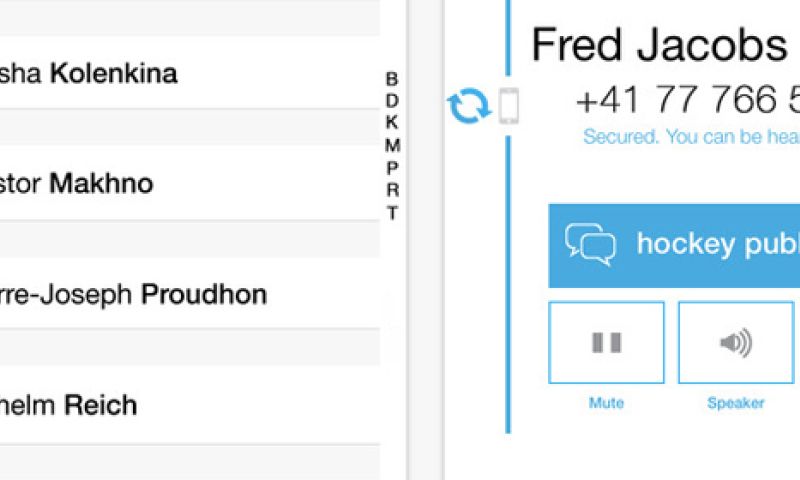Click the gray phone device icon
800x480 pixels.
click(509, 106)
